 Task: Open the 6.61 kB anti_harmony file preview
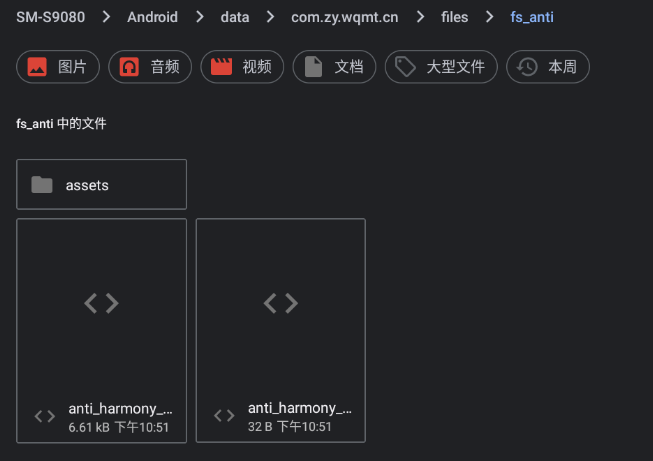click(x=102, y=303)
